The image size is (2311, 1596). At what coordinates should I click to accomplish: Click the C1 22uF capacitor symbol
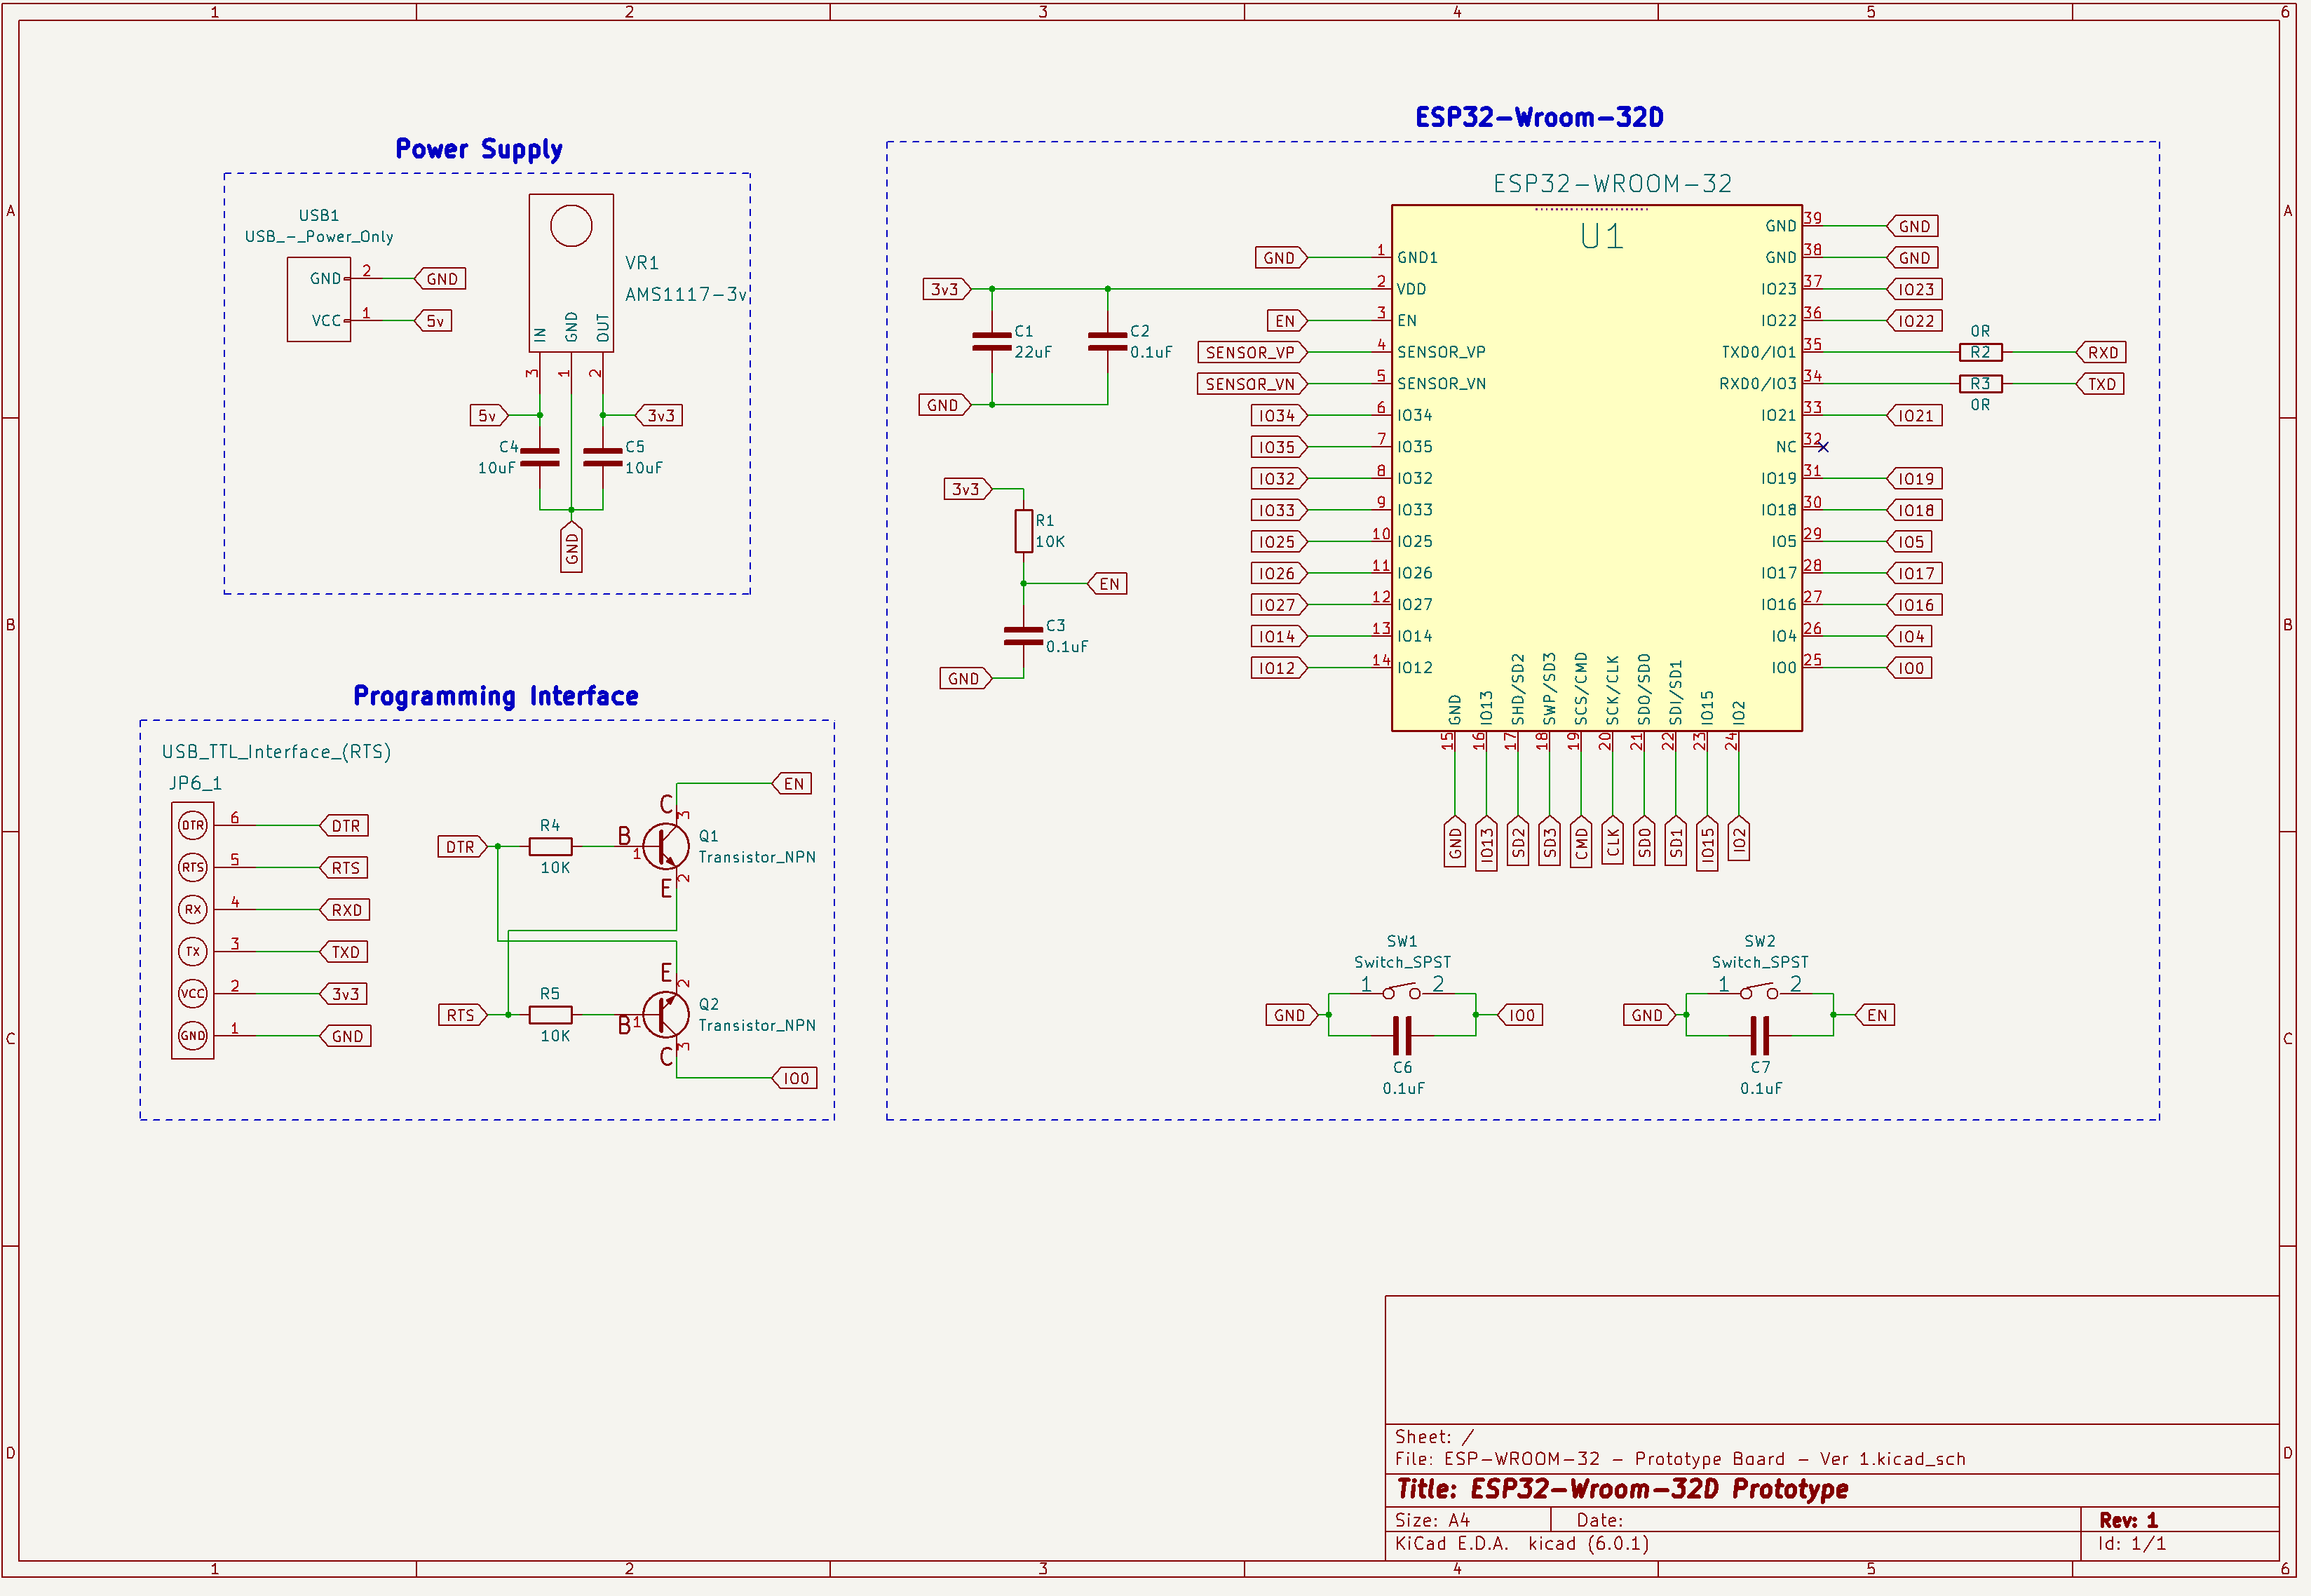click(x=992, y=342)
